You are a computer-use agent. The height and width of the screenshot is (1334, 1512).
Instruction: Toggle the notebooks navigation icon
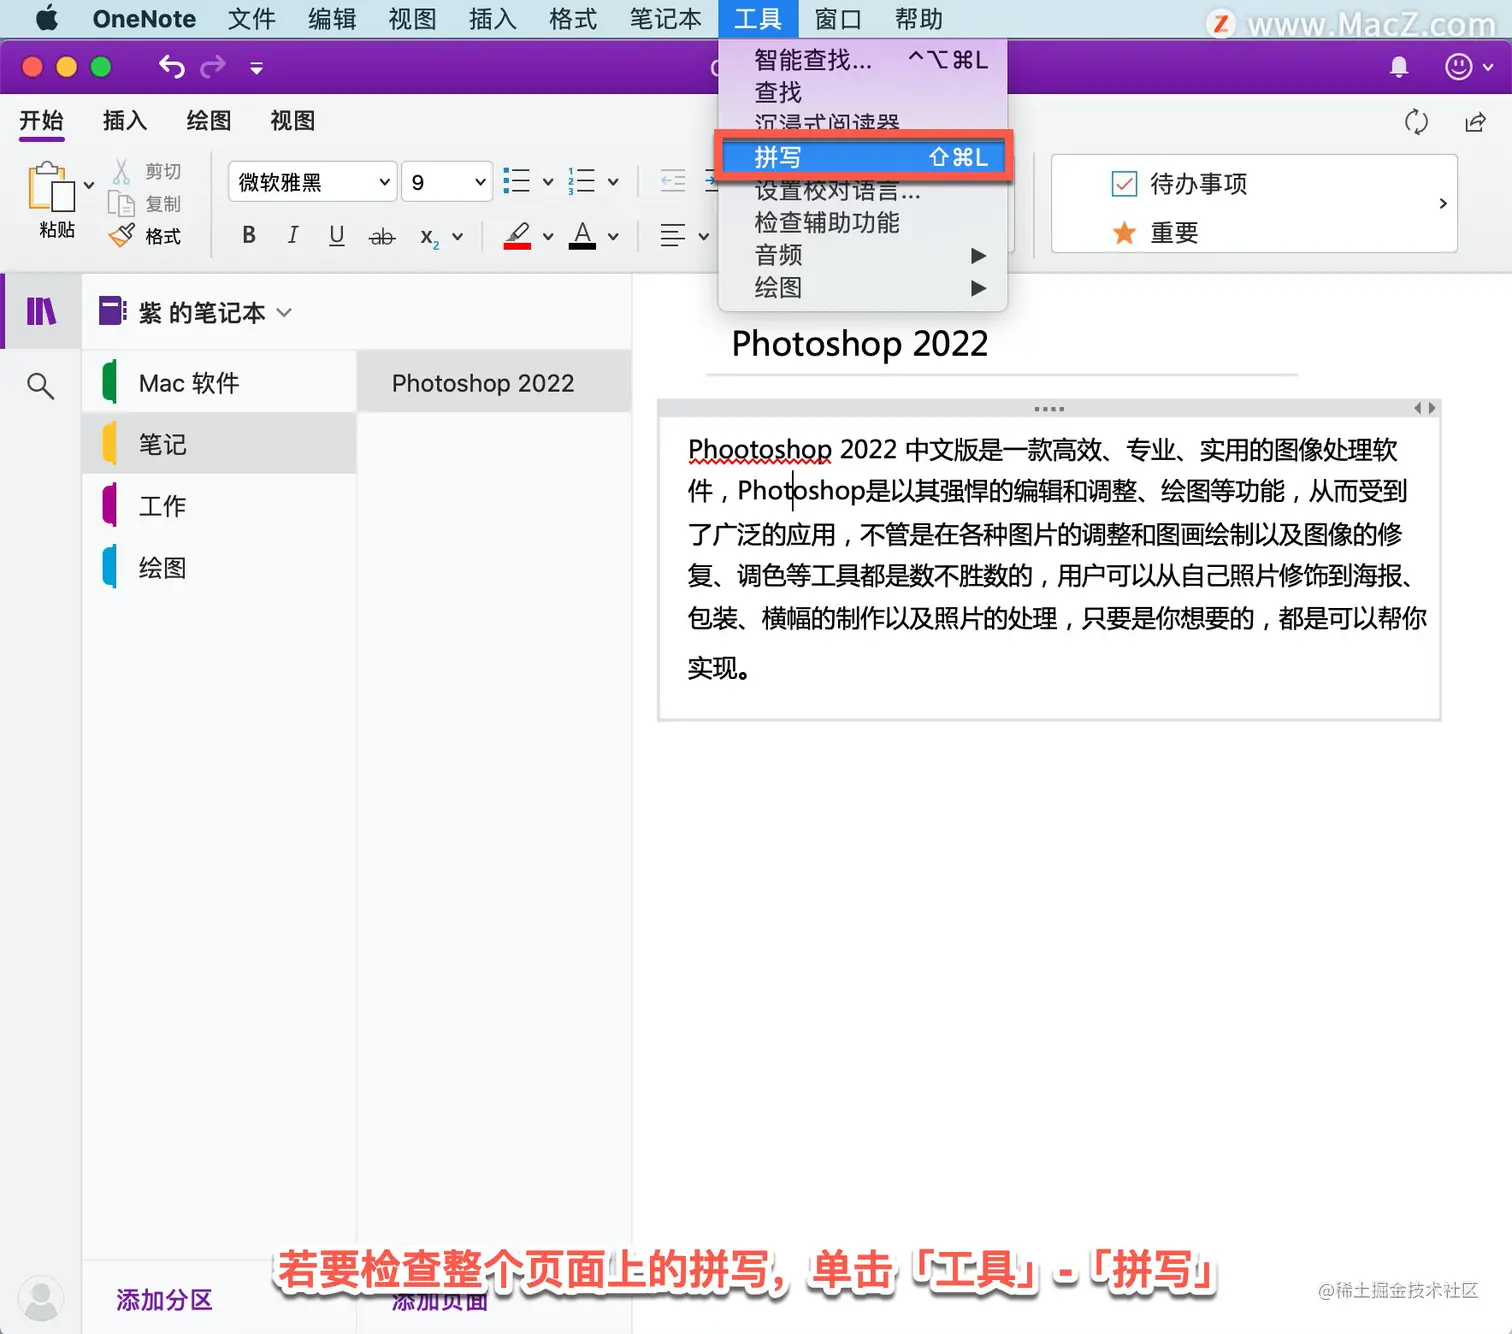point(41,311)
